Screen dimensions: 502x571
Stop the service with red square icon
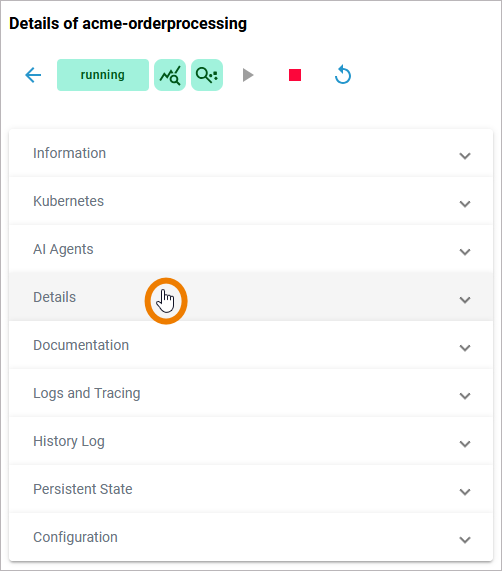click(295, 75)
